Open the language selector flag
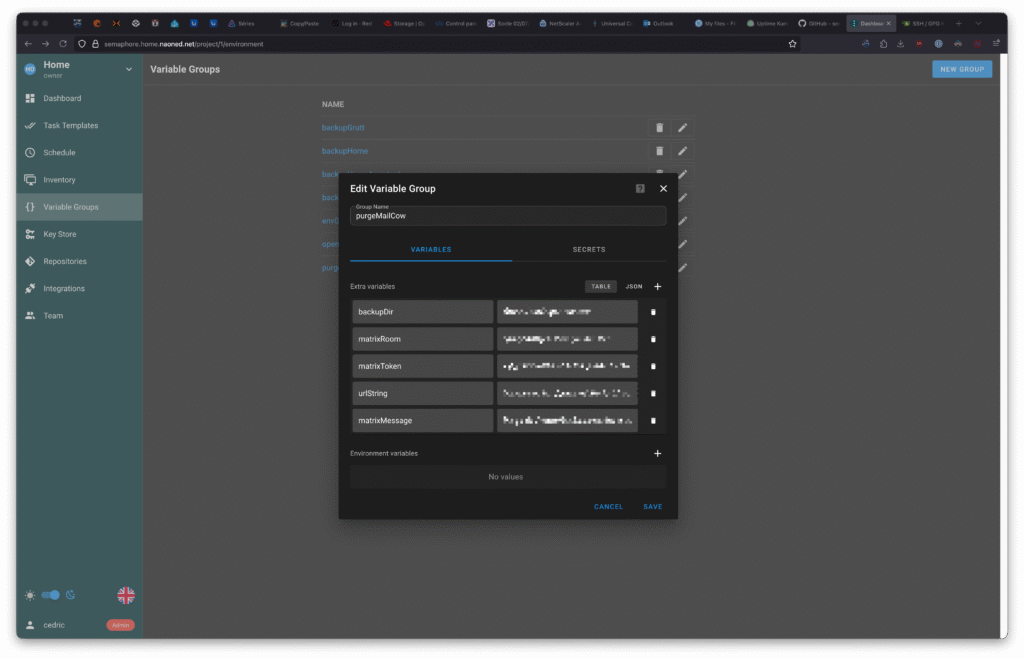This screenshot has height=659, width=1024. pos(126,595)
